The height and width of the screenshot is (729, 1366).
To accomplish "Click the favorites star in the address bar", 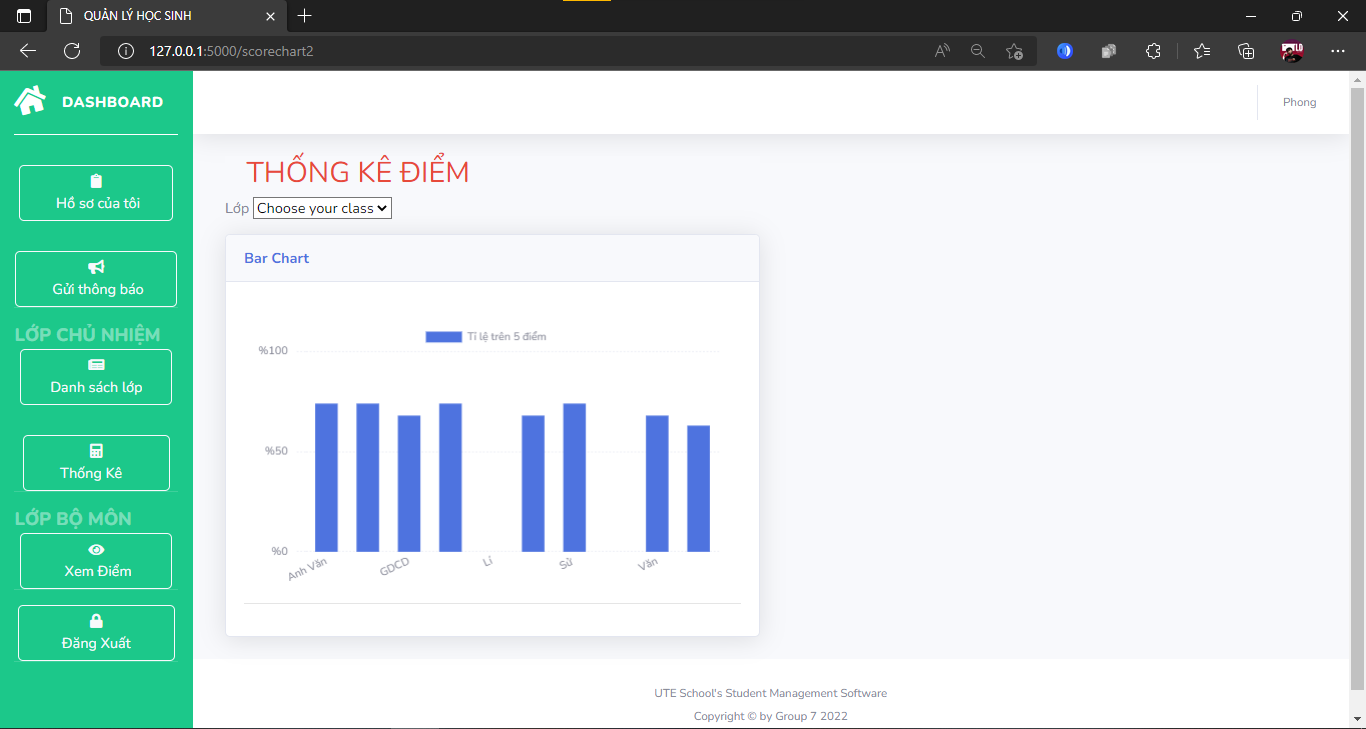I will coord(1014,51).
